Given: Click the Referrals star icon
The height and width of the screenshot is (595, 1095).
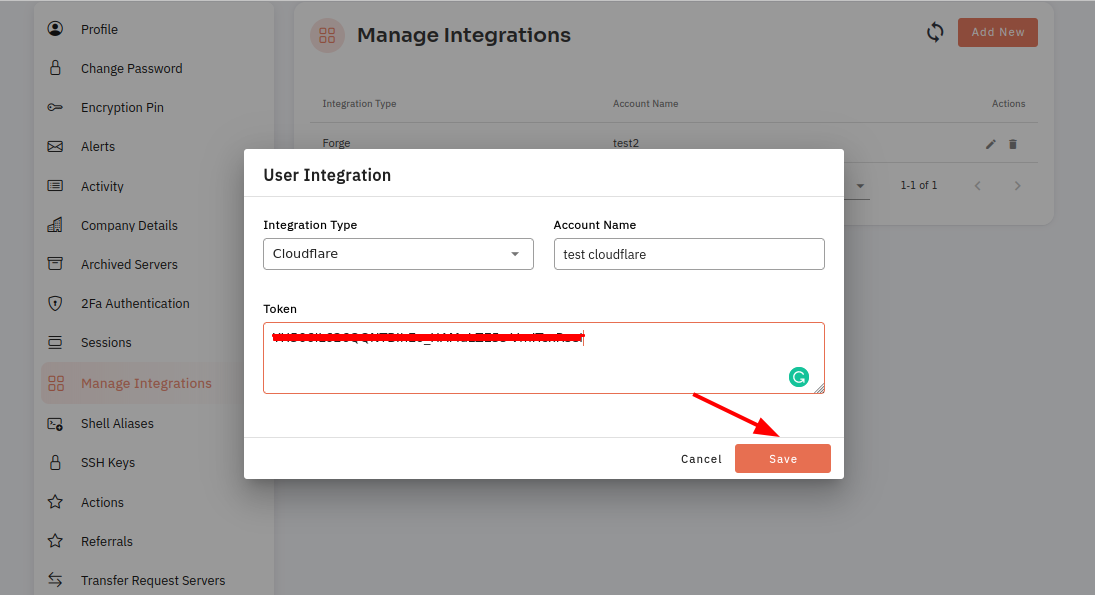Looking at the screenshot, I should click(55, 541).
